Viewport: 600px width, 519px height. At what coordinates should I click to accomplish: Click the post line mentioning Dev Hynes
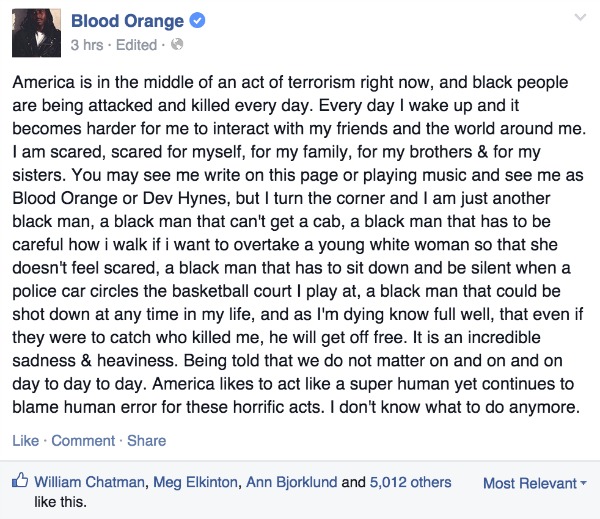click(281, 198)
